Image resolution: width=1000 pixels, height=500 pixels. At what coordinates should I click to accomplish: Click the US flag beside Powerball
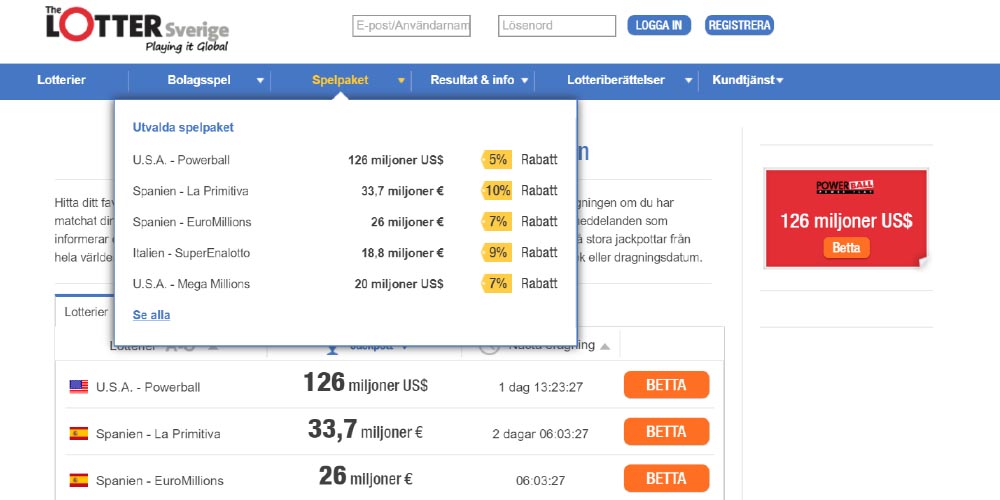pos(78,387)
